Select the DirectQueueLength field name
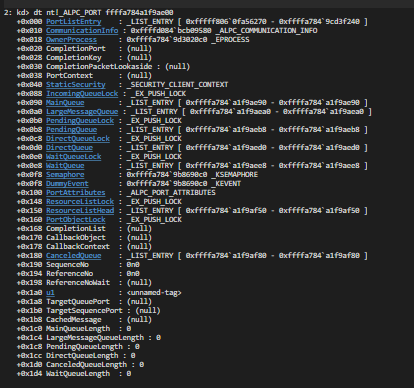This screenshot has height=388, width=414. [82, 356]
